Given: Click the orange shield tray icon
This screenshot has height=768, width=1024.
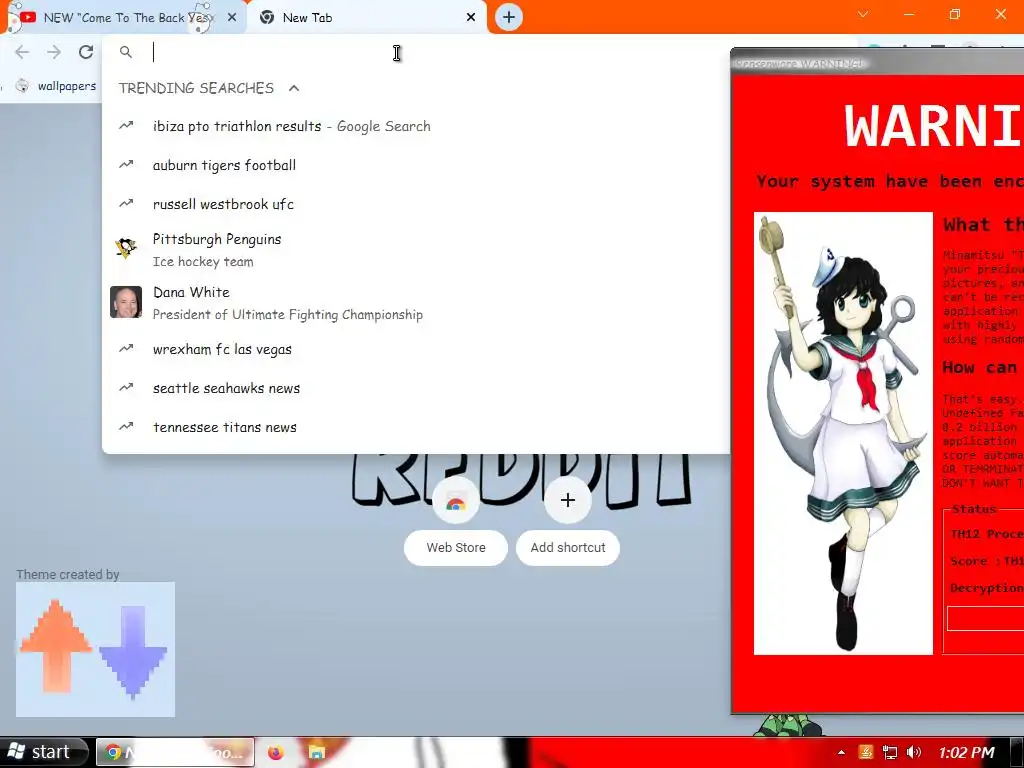Looking at the screenshot, I should click(x=866, y=752).
